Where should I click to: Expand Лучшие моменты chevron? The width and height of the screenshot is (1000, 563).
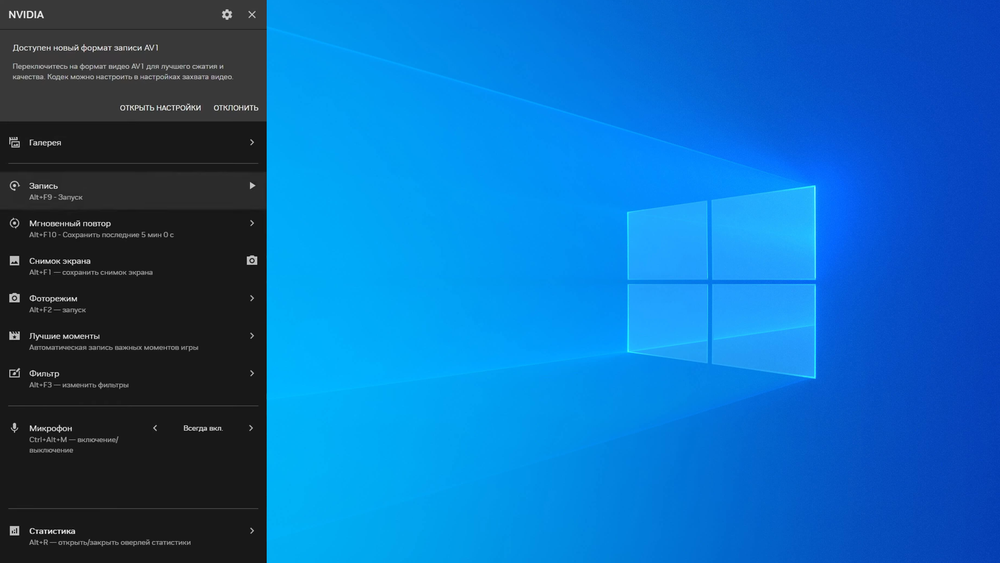coord(252,335)
